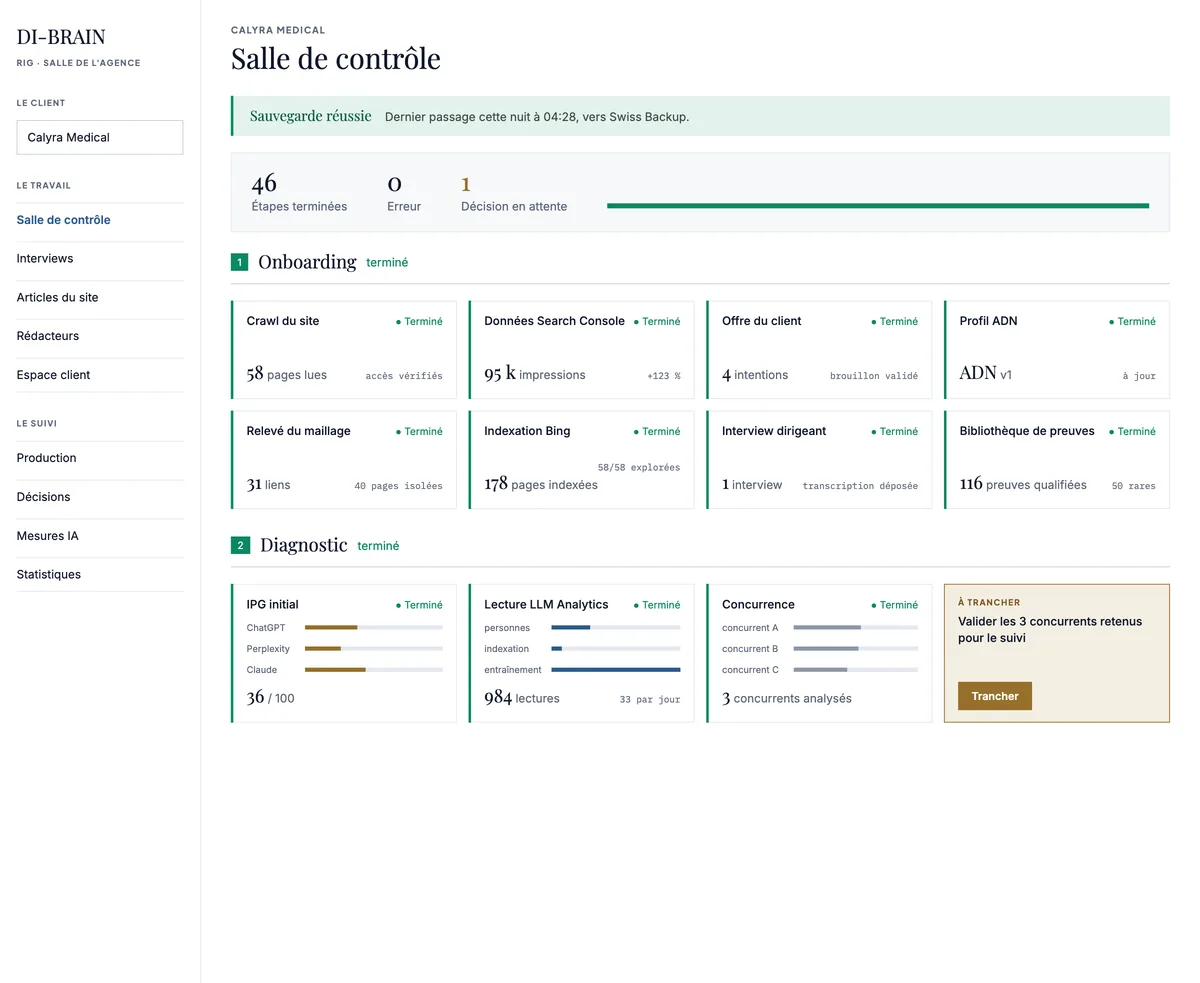1200x983 pixels.
Task: Click the '95 k impressions' value
Action: tap(535, 374)
